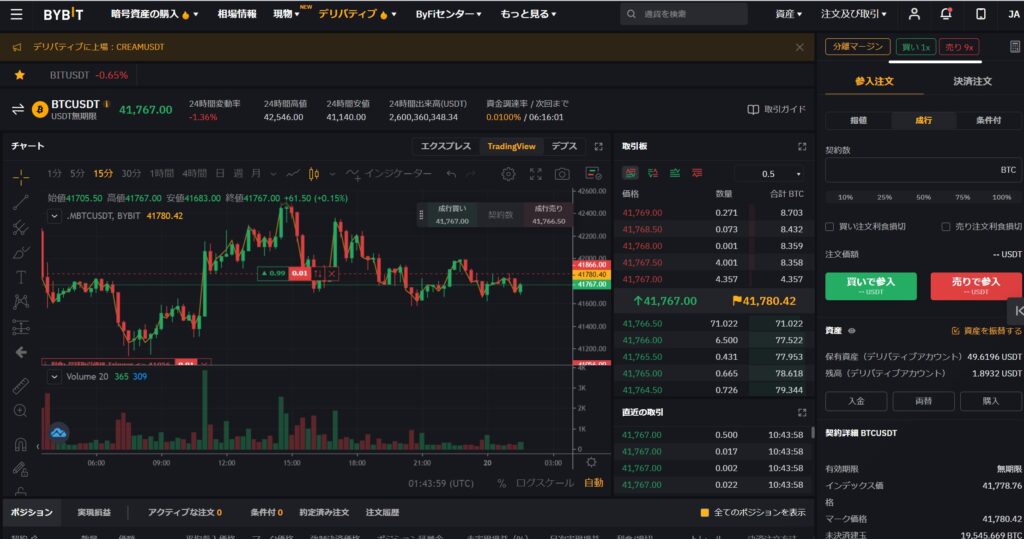
Task: Click the currency search field
Action: pyautogui.click(x=684, y=14)
